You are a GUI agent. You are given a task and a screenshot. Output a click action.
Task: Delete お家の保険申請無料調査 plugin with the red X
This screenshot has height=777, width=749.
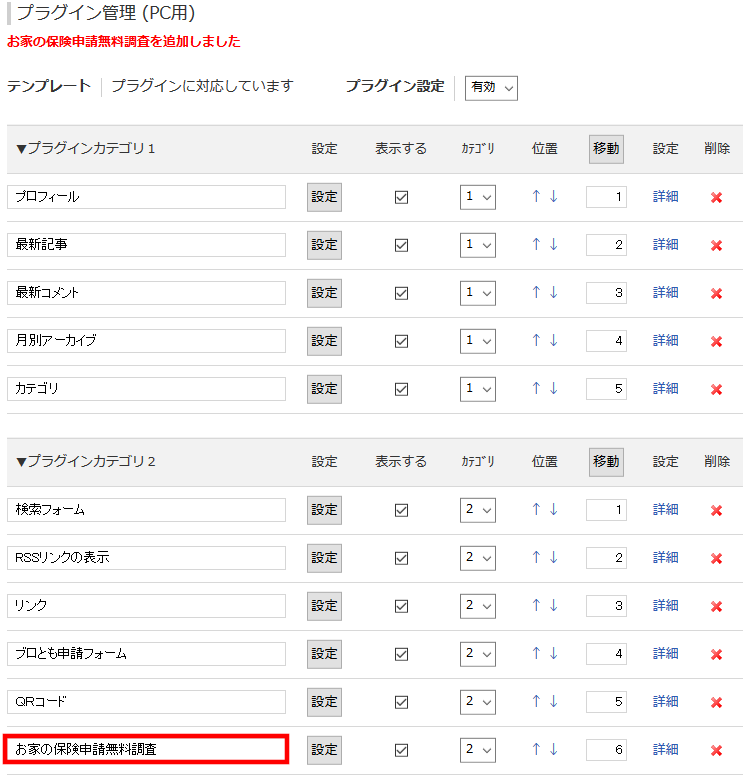[x=716, y=751]
